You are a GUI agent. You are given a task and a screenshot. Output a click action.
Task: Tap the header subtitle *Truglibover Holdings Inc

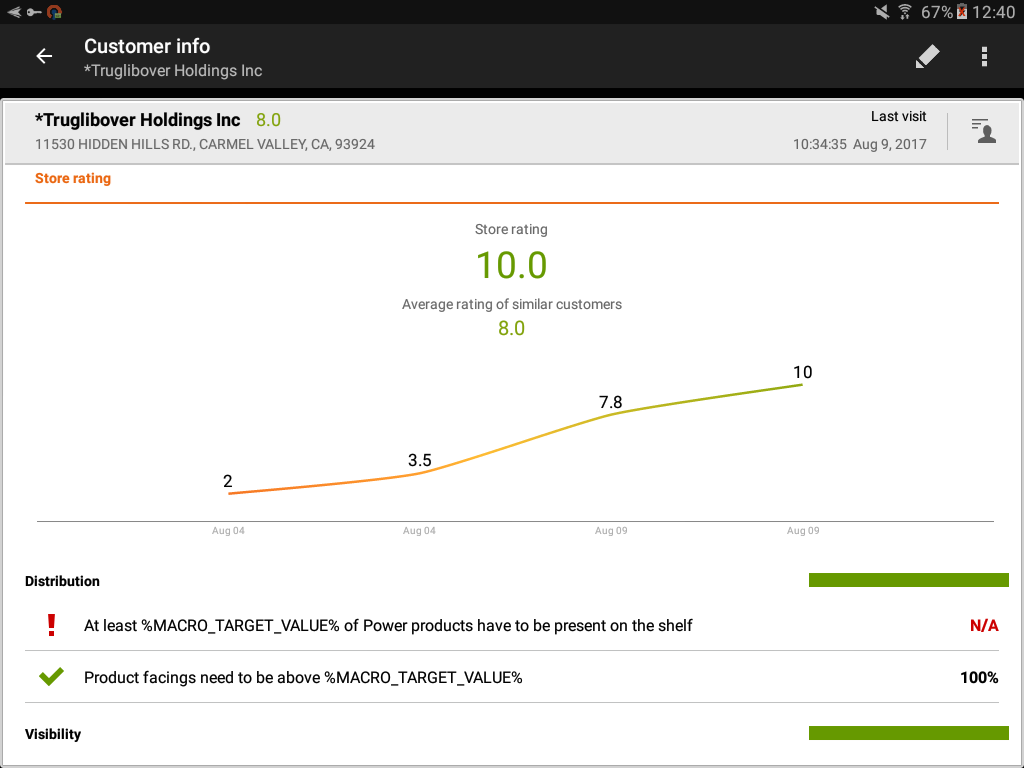(173, 71)
